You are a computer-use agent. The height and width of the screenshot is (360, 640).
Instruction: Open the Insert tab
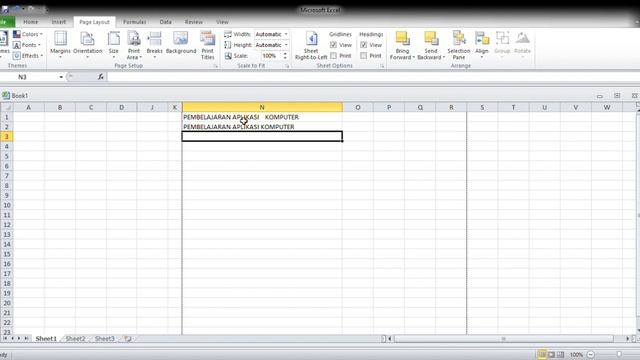(x=59, y=22)
